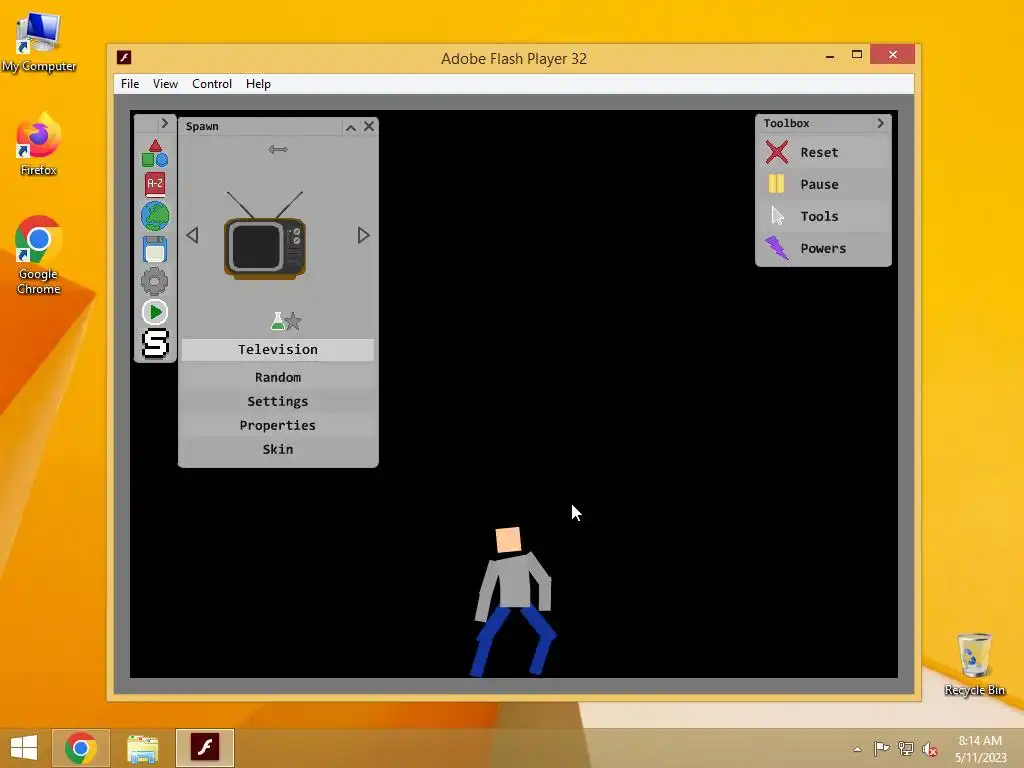Open File Explorer from the taskbar

142,748
